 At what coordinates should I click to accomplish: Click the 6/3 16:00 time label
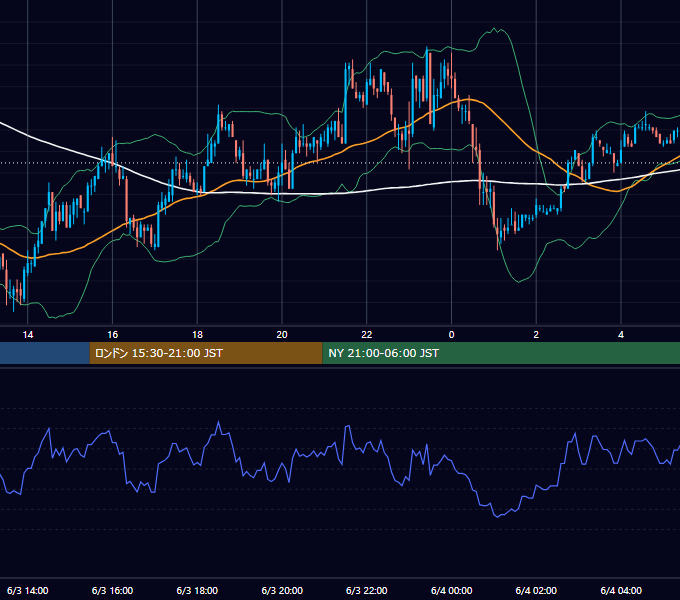click(112, 590)
